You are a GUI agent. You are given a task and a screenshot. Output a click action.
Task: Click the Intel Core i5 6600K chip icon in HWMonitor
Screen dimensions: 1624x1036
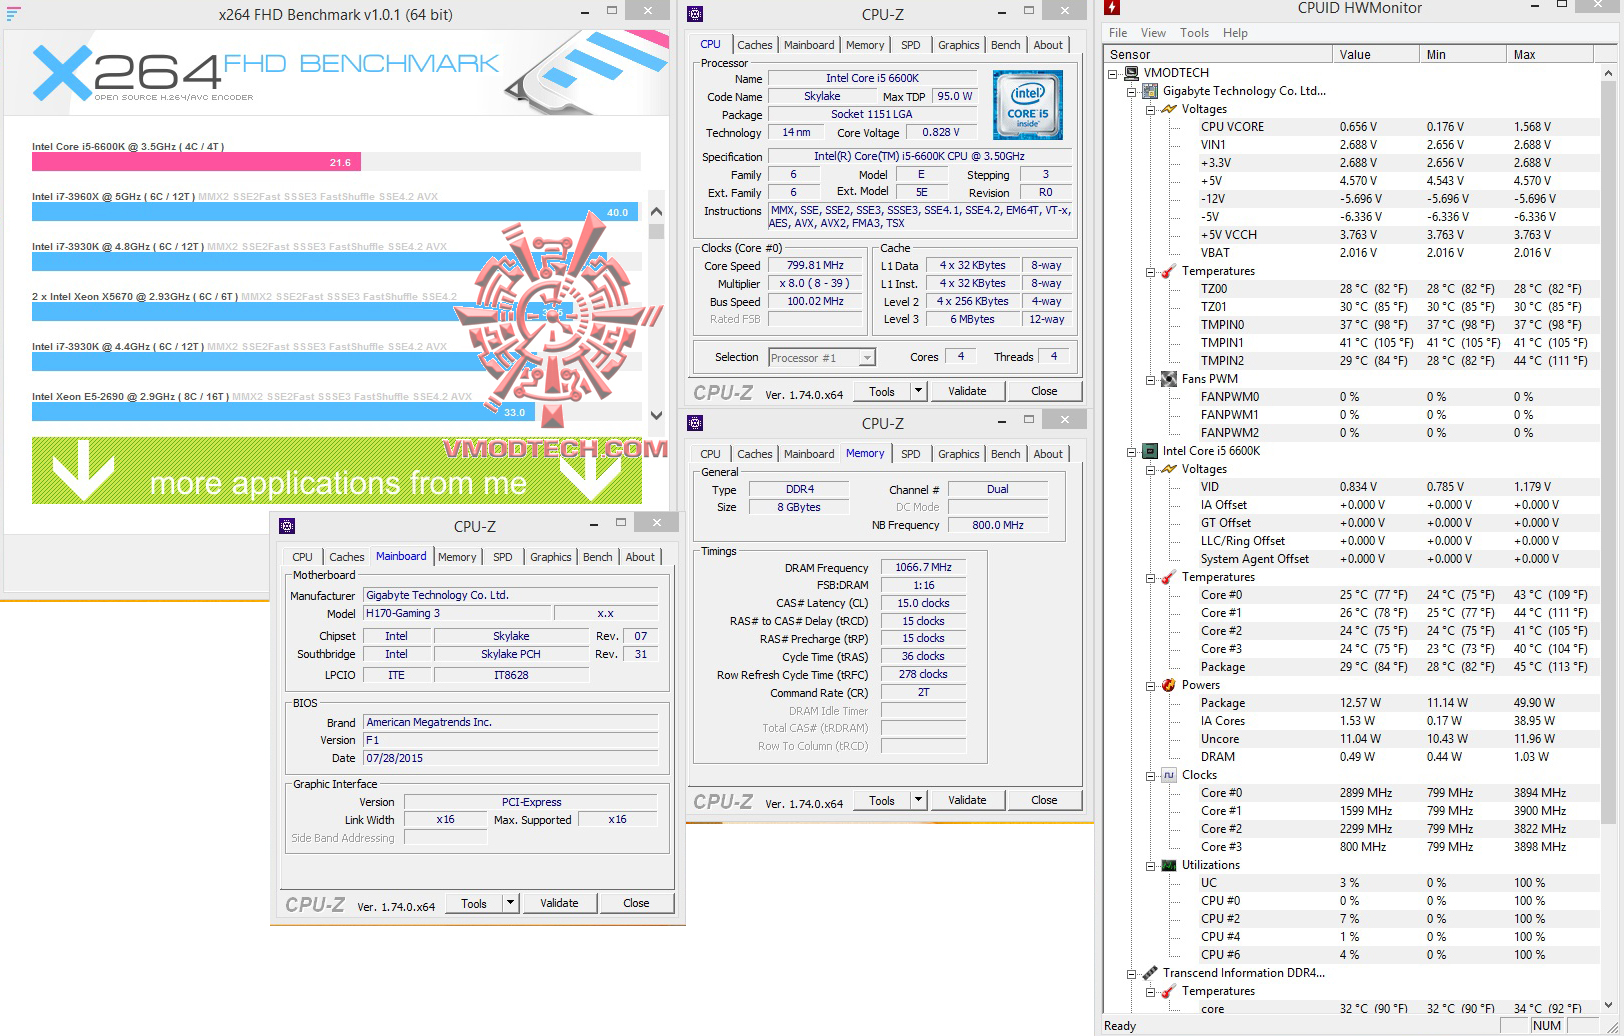click(1150, 451)
